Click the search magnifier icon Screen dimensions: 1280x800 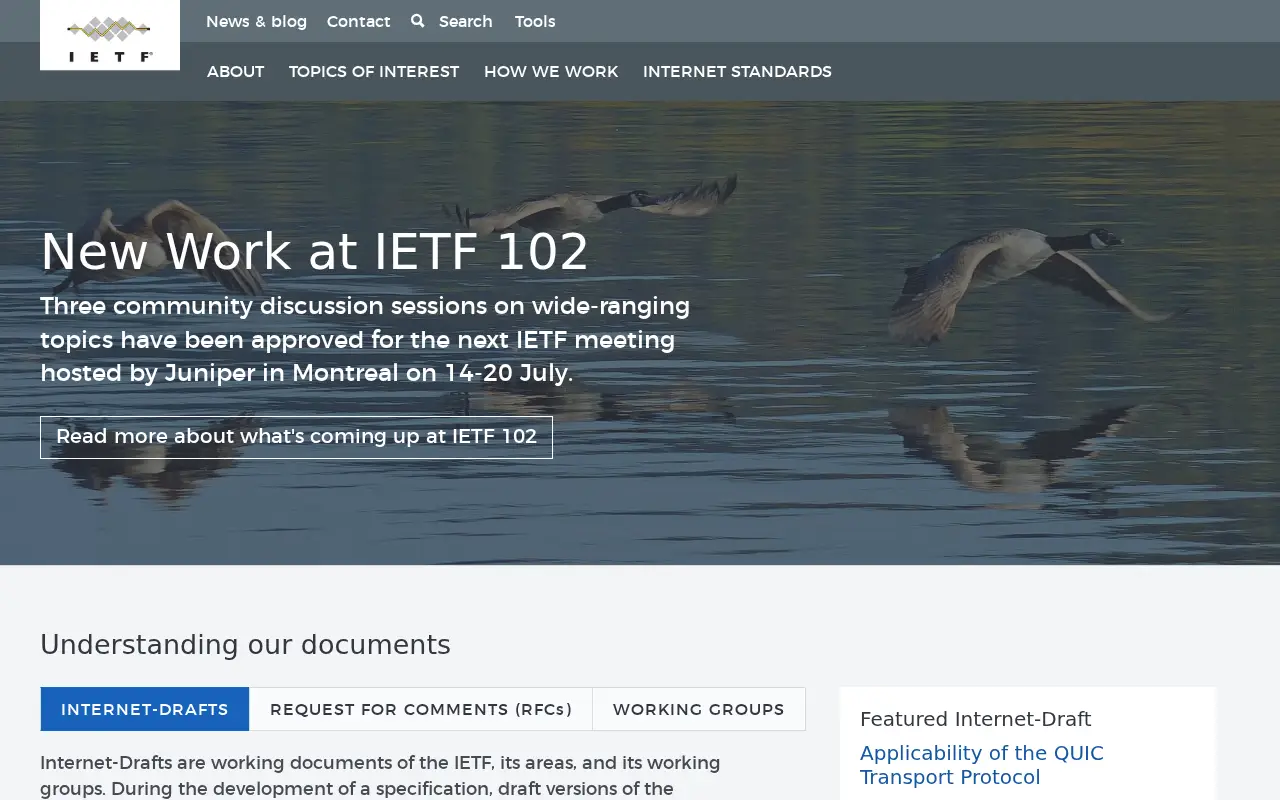click(x=417, y=21)
